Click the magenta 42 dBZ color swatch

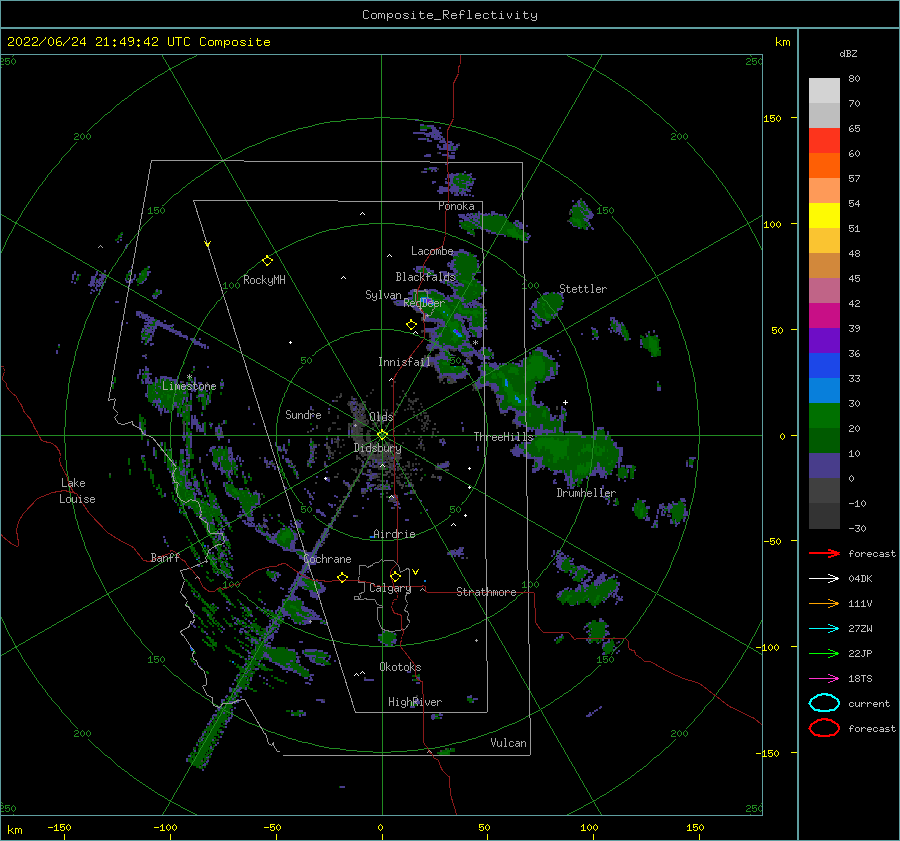(x=824, y=315)
